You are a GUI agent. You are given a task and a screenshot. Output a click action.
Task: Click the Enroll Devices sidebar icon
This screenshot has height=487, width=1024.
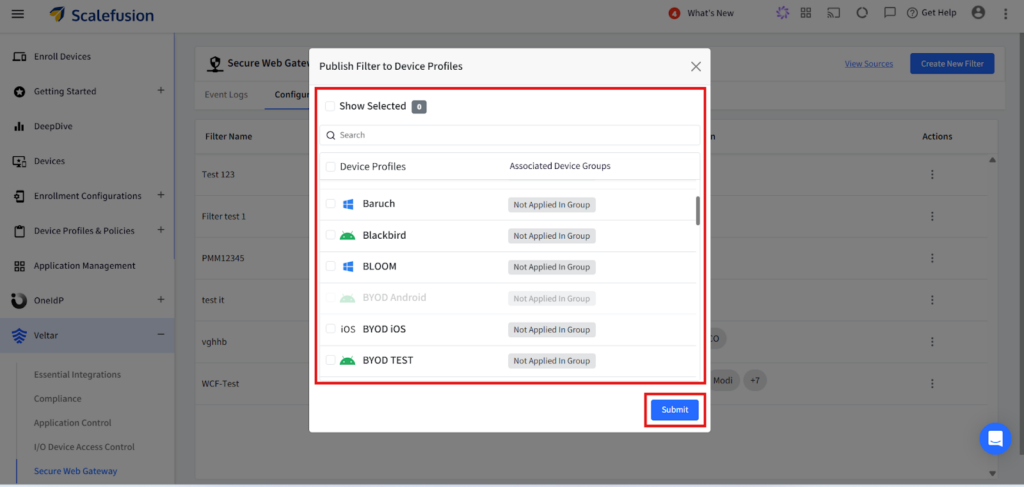[x=20, y=57]
